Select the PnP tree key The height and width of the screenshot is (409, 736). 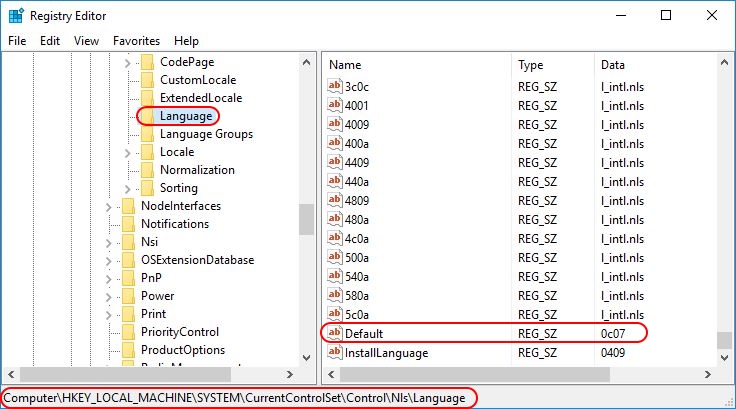[151, 278]
